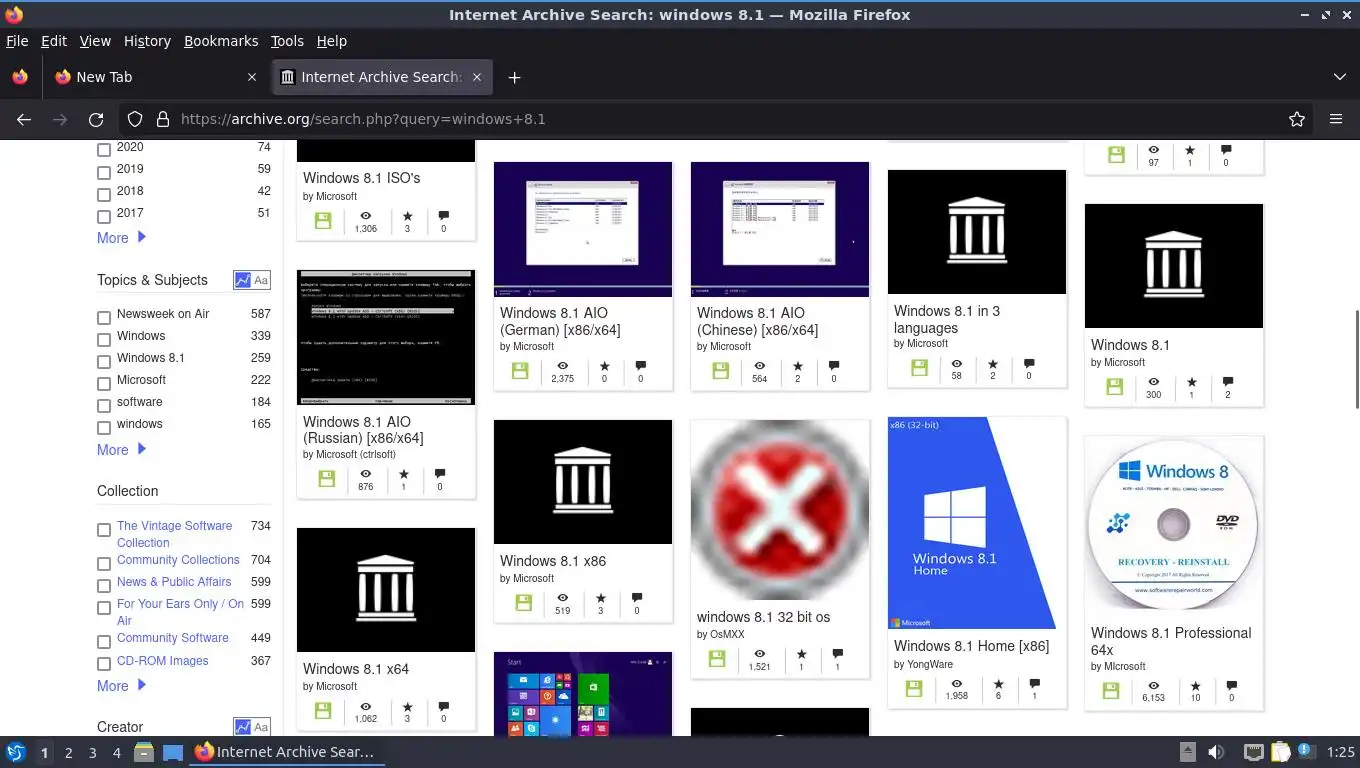Screen dimensions: 1360x768
Task: Open the Bookmarks menu
Action: 221,41
